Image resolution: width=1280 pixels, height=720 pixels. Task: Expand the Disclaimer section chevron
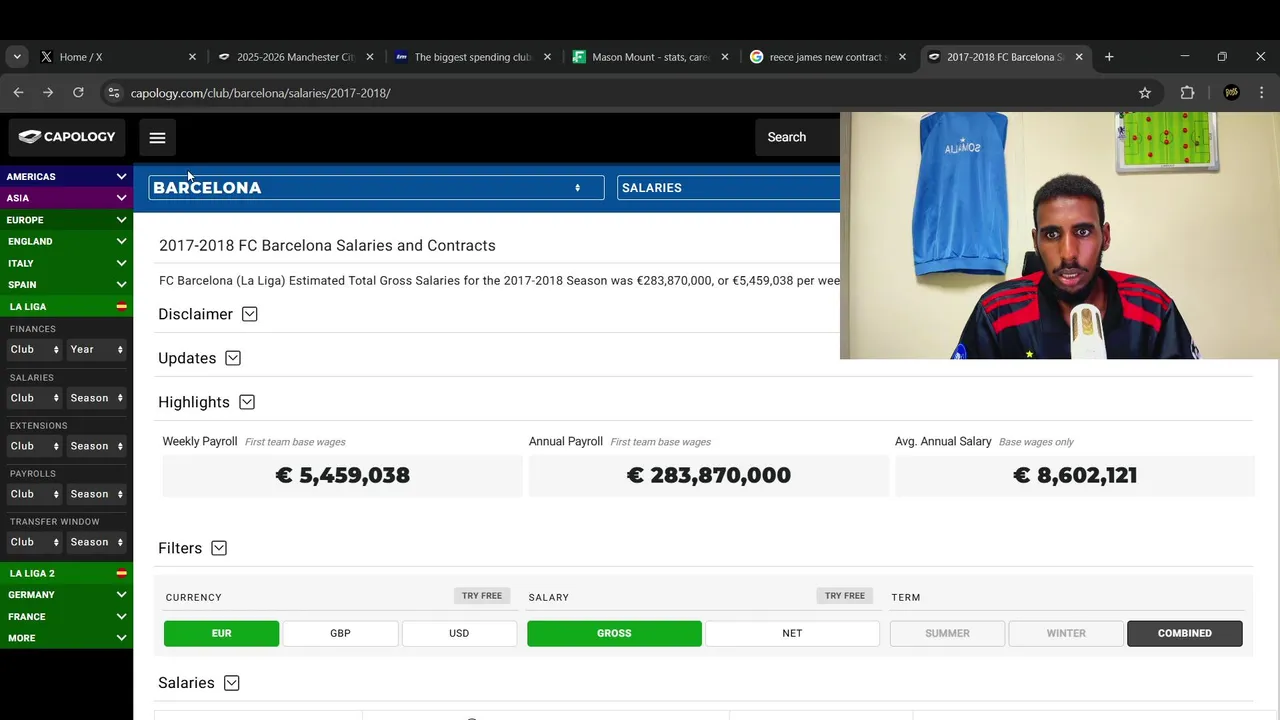click(250, 314)
